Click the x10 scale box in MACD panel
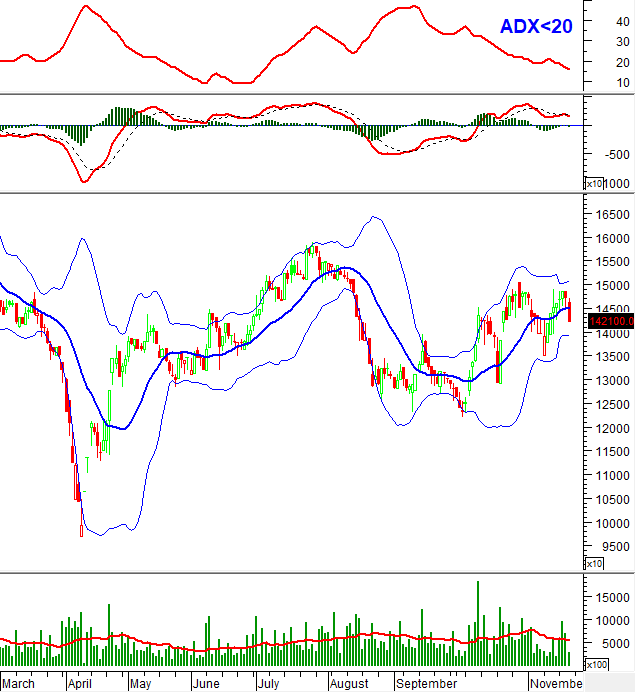 [594, 183]
